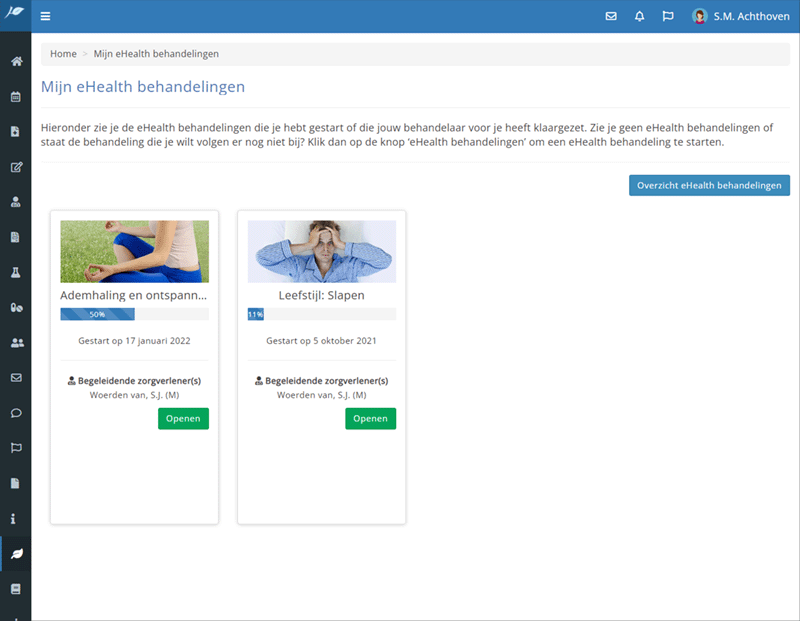Open the envelope messages icon in top bar

click(x=612, y=16)
